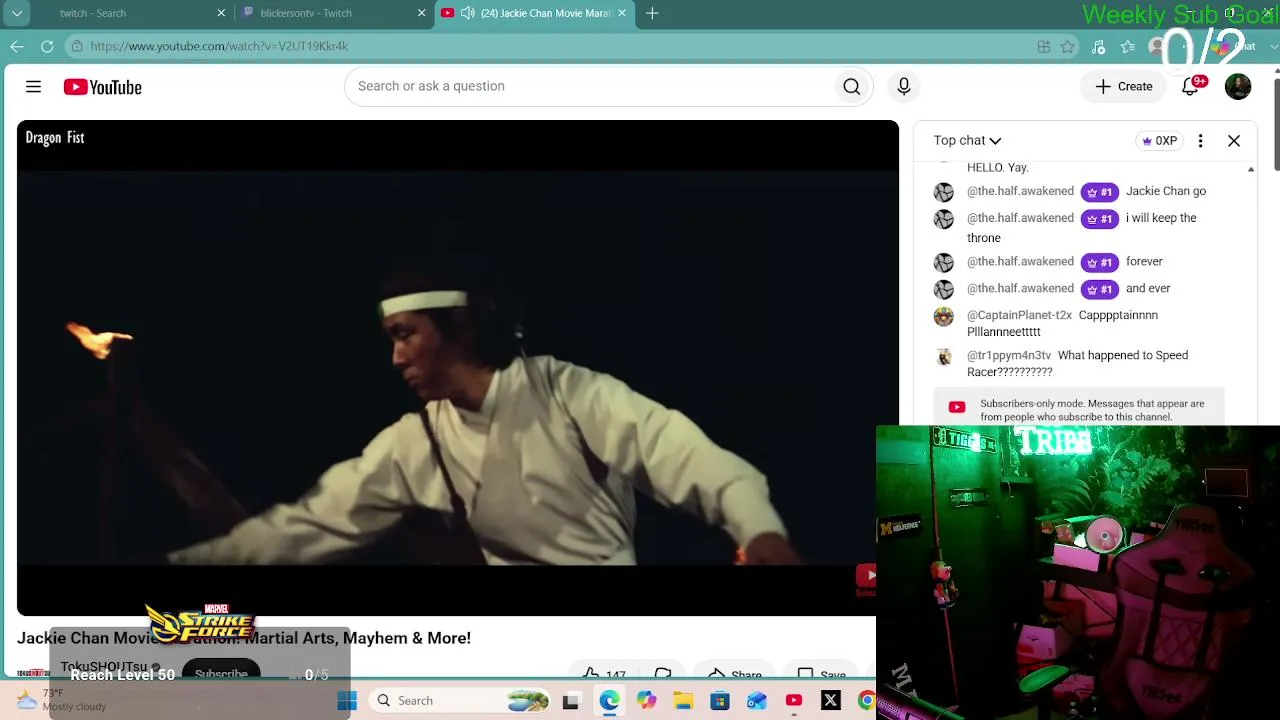The width and height of the screenshot is (1280, 720).
Task: Click the Dragon Fist title overlay
Action: [55, 138]
